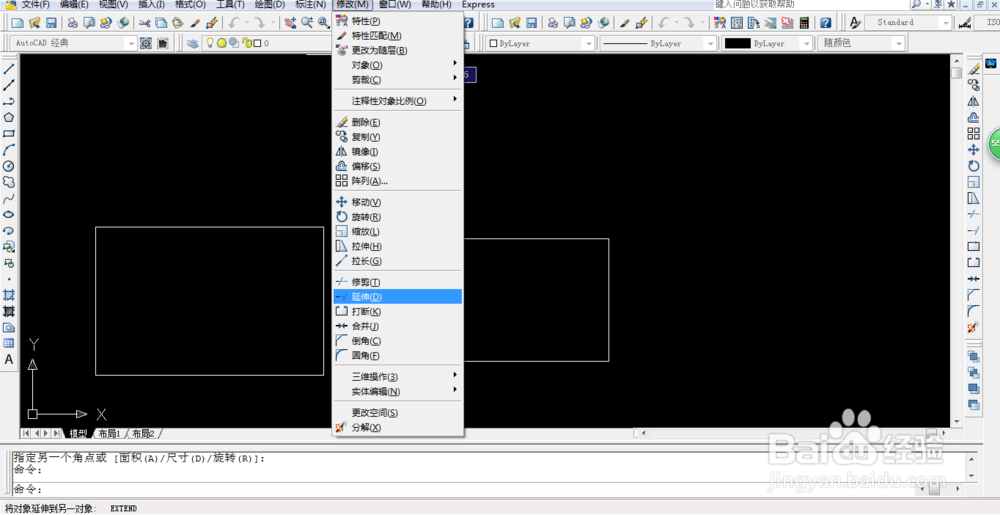Click the Zoom Realtime magnifier icon
Image resolution: width=1000 pixels, height=515 pixels.
(x=307, y=23)
